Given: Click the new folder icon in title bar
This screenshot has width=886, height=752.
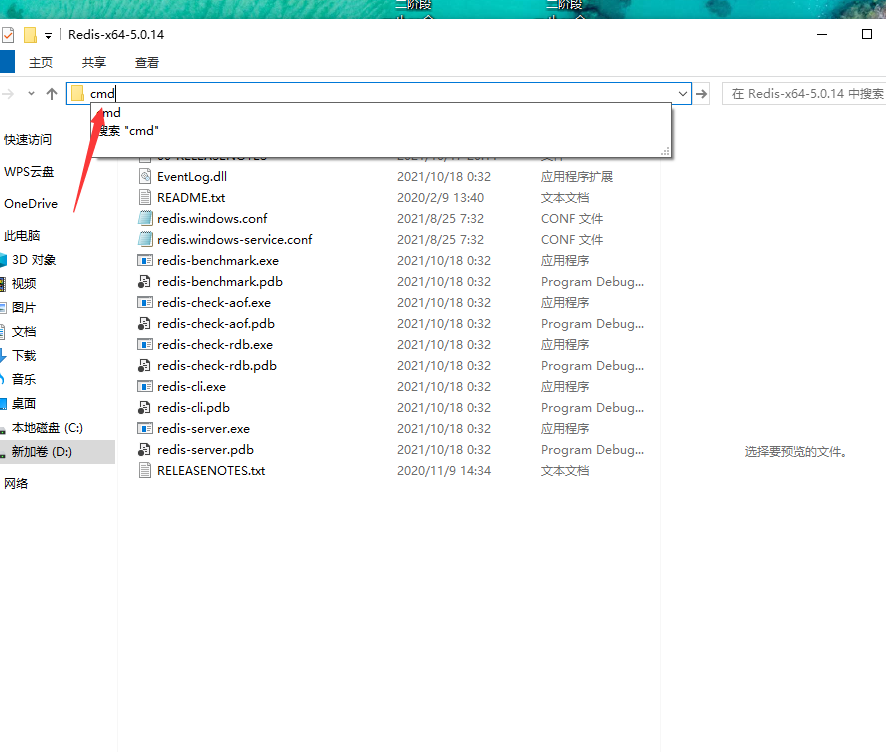Looking at the screenshot, I should pyautogui.click(x=31, y=35).
